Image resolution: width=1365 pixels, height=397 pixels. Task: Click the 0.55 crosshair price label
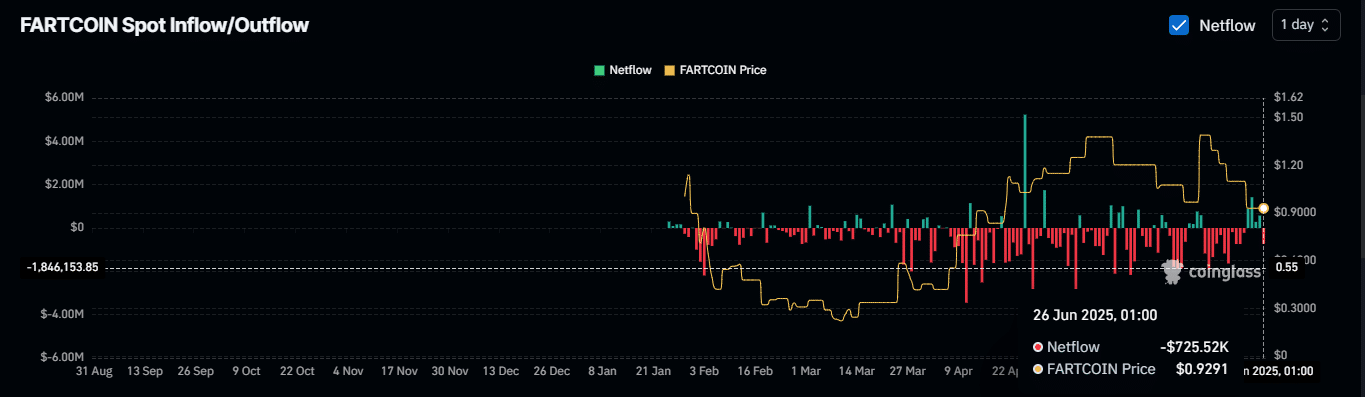pyautogui.click(x=1287, y=267)
